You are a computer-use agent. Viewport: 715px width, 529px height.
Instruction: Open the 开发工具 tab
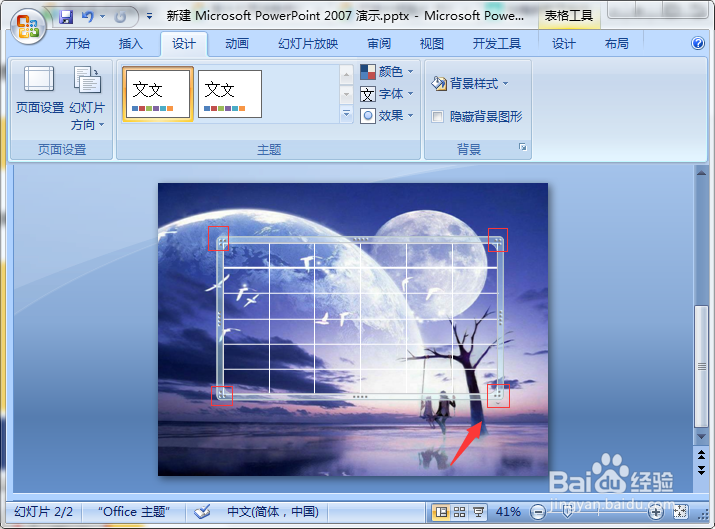pos(497,44)
